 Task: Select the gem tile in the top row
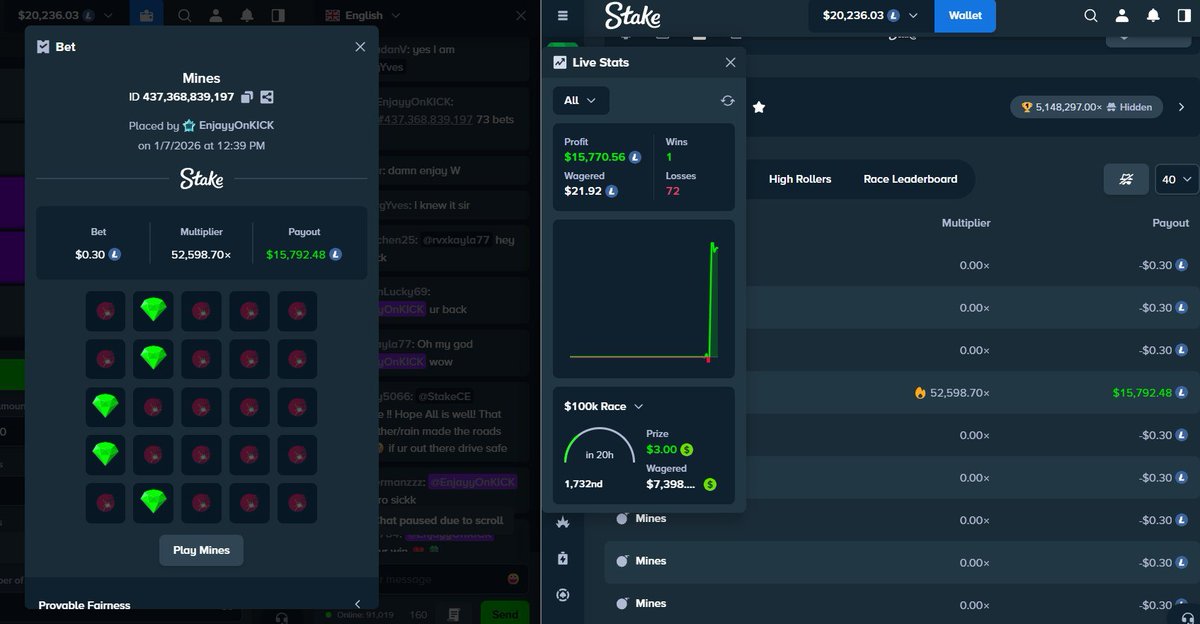coord(153,311)
